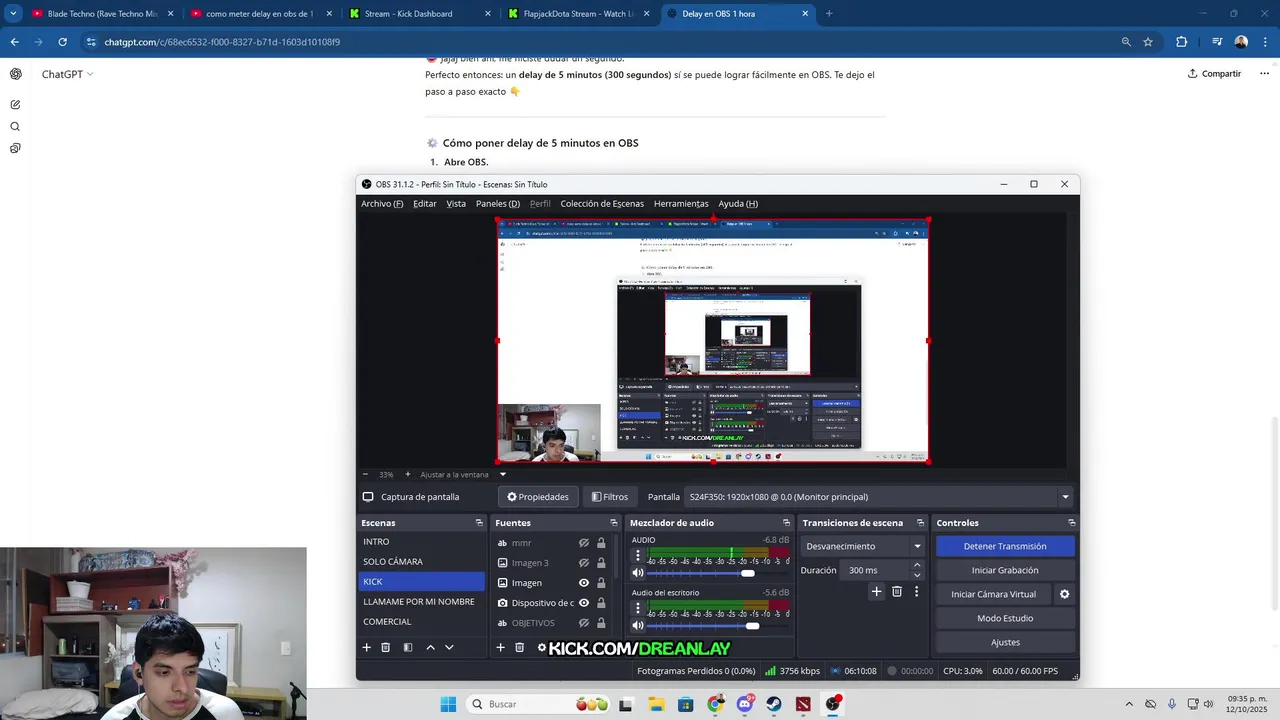The image size is (1280, 720).
Task: Open Colección de Escenas menu
Action: 602,203
